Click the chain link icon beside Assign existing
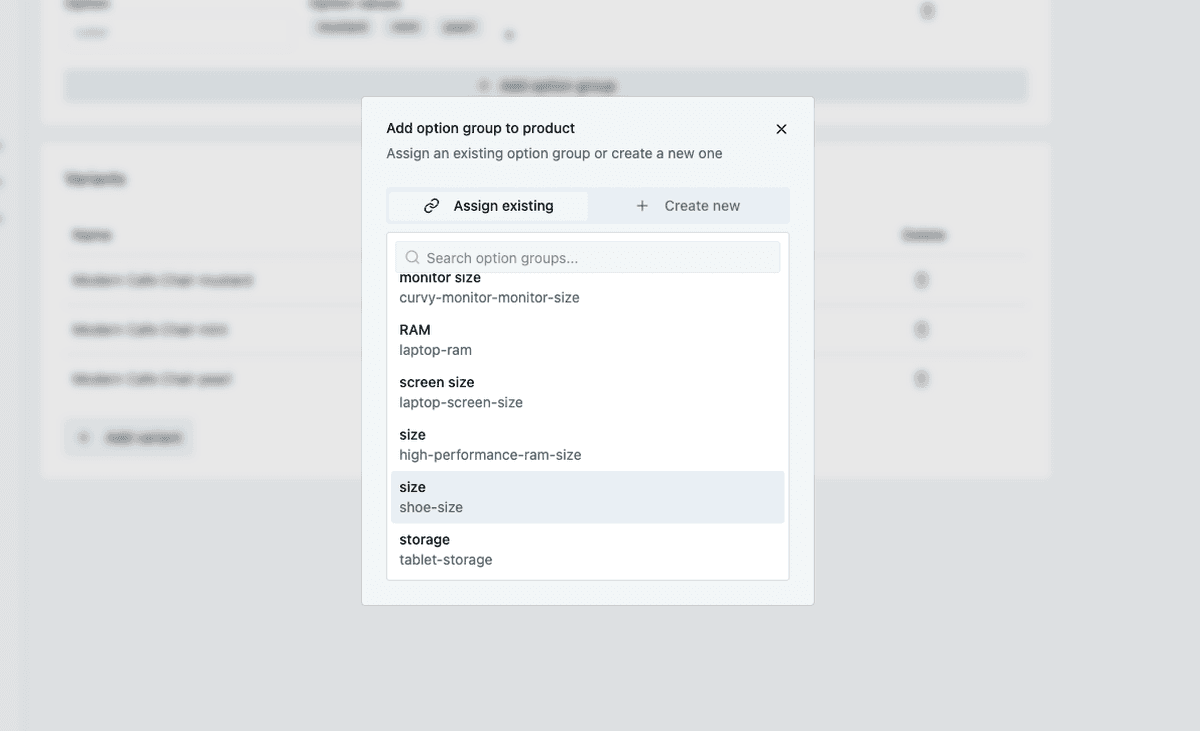The image size is (1200, 731). click(x=432, y=206)
